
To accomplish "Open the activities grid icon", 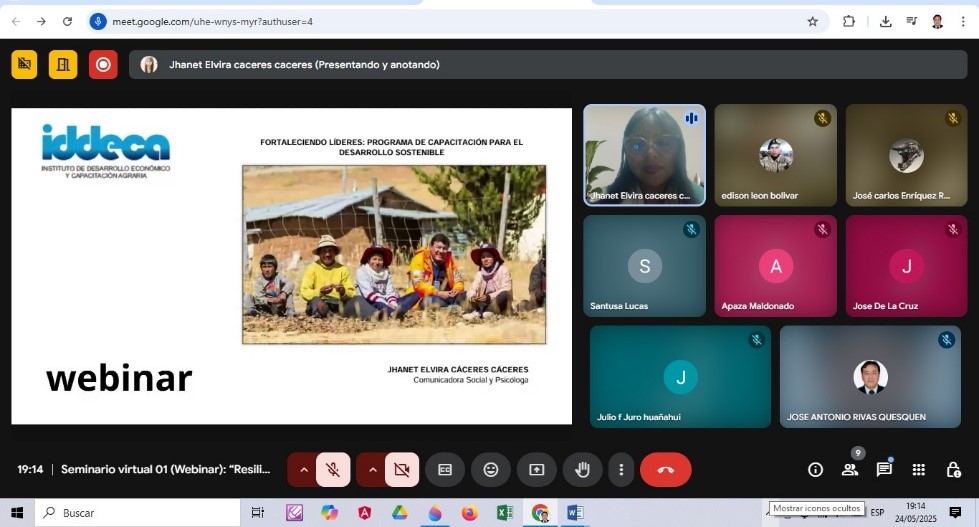I will point(919,469).
